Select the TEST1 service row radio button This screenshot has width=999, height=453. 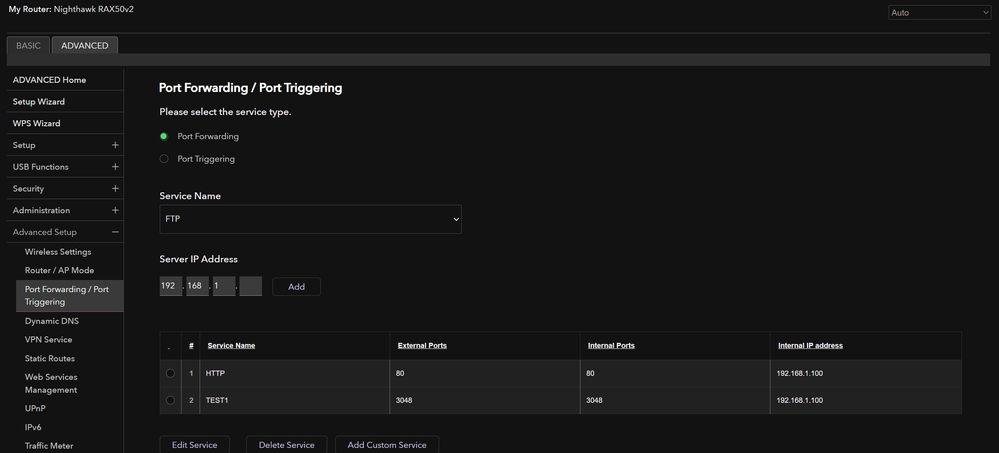(170, 400)
